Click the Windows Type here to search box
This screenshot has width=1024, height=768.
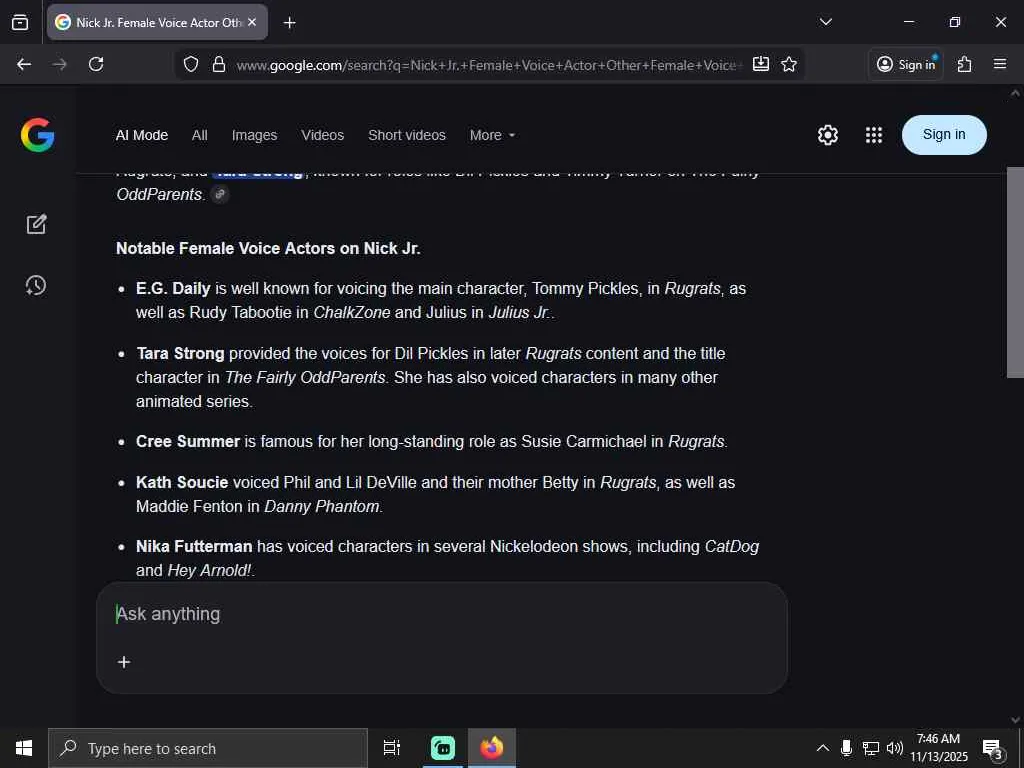tap(208, 748)
